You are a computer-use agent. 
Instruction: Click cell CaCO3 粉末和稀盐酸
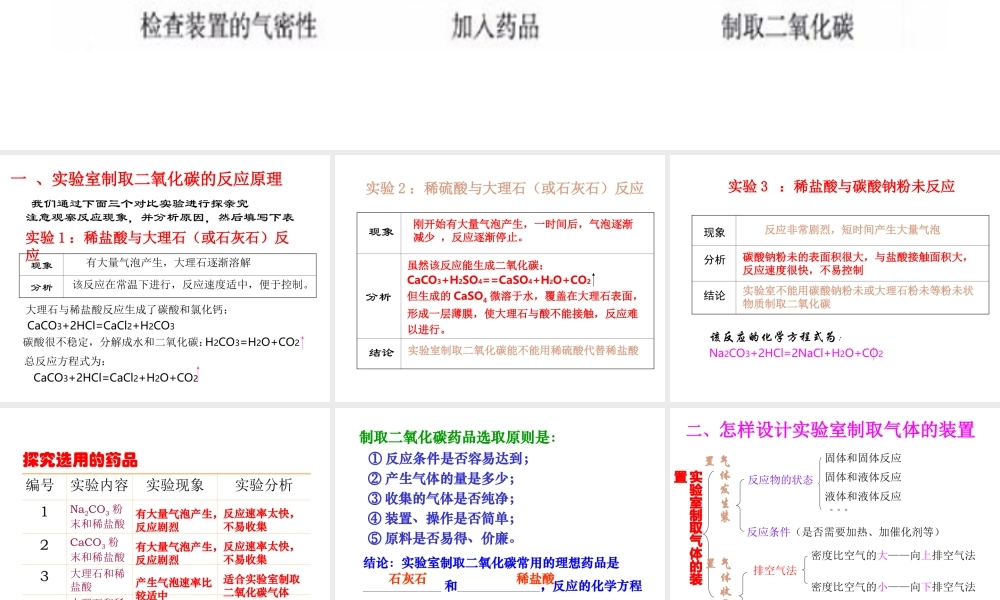pos(98,550)
